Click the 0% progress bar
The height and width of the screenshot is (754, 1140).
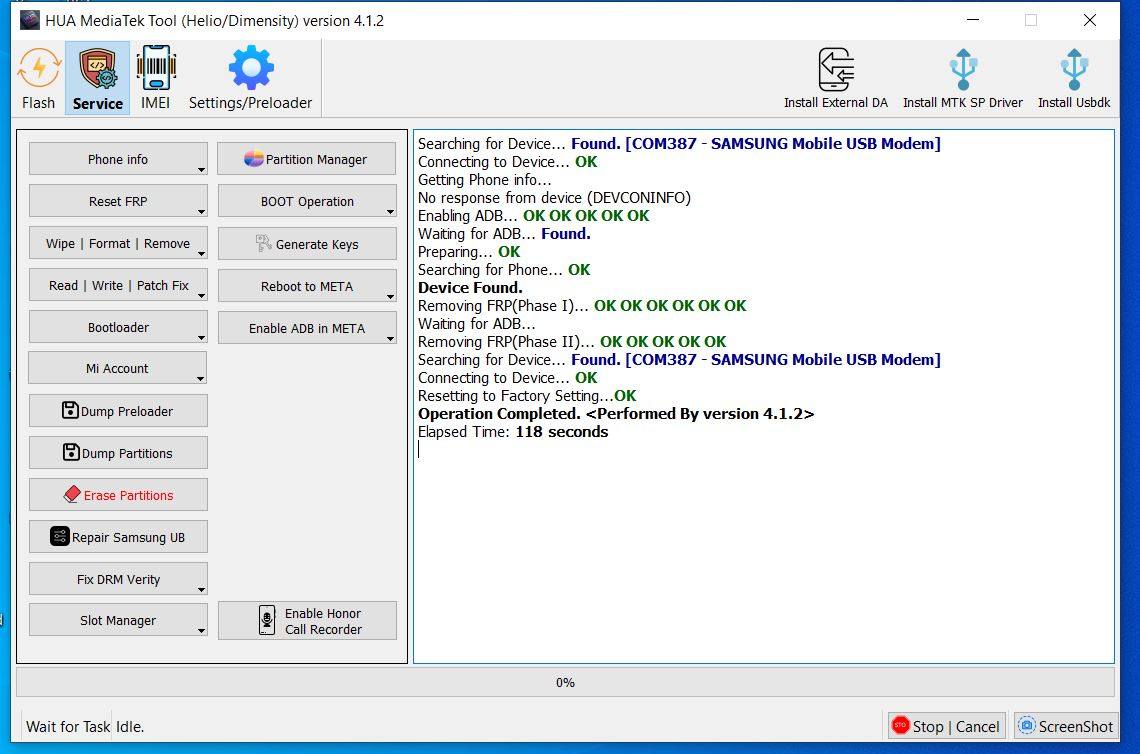click(565, 682)
